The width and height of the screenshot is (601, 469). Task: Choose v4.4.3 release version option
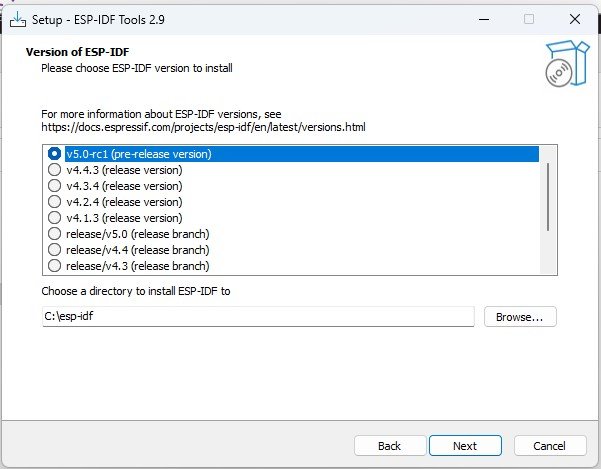click(54, 170)
